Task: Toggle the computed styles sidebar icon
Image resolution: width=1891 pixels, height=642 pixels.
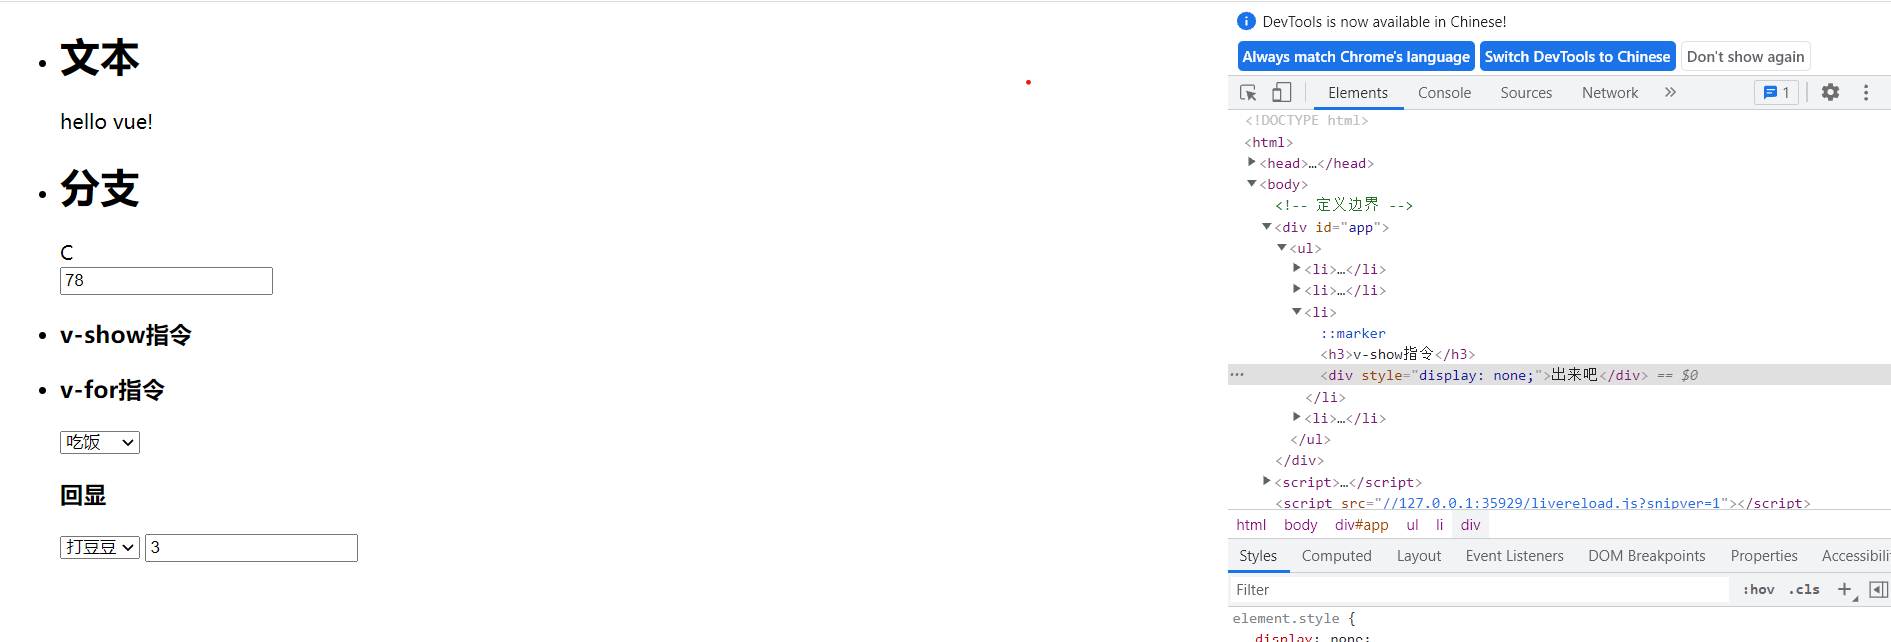Action: pos(1878,589)
